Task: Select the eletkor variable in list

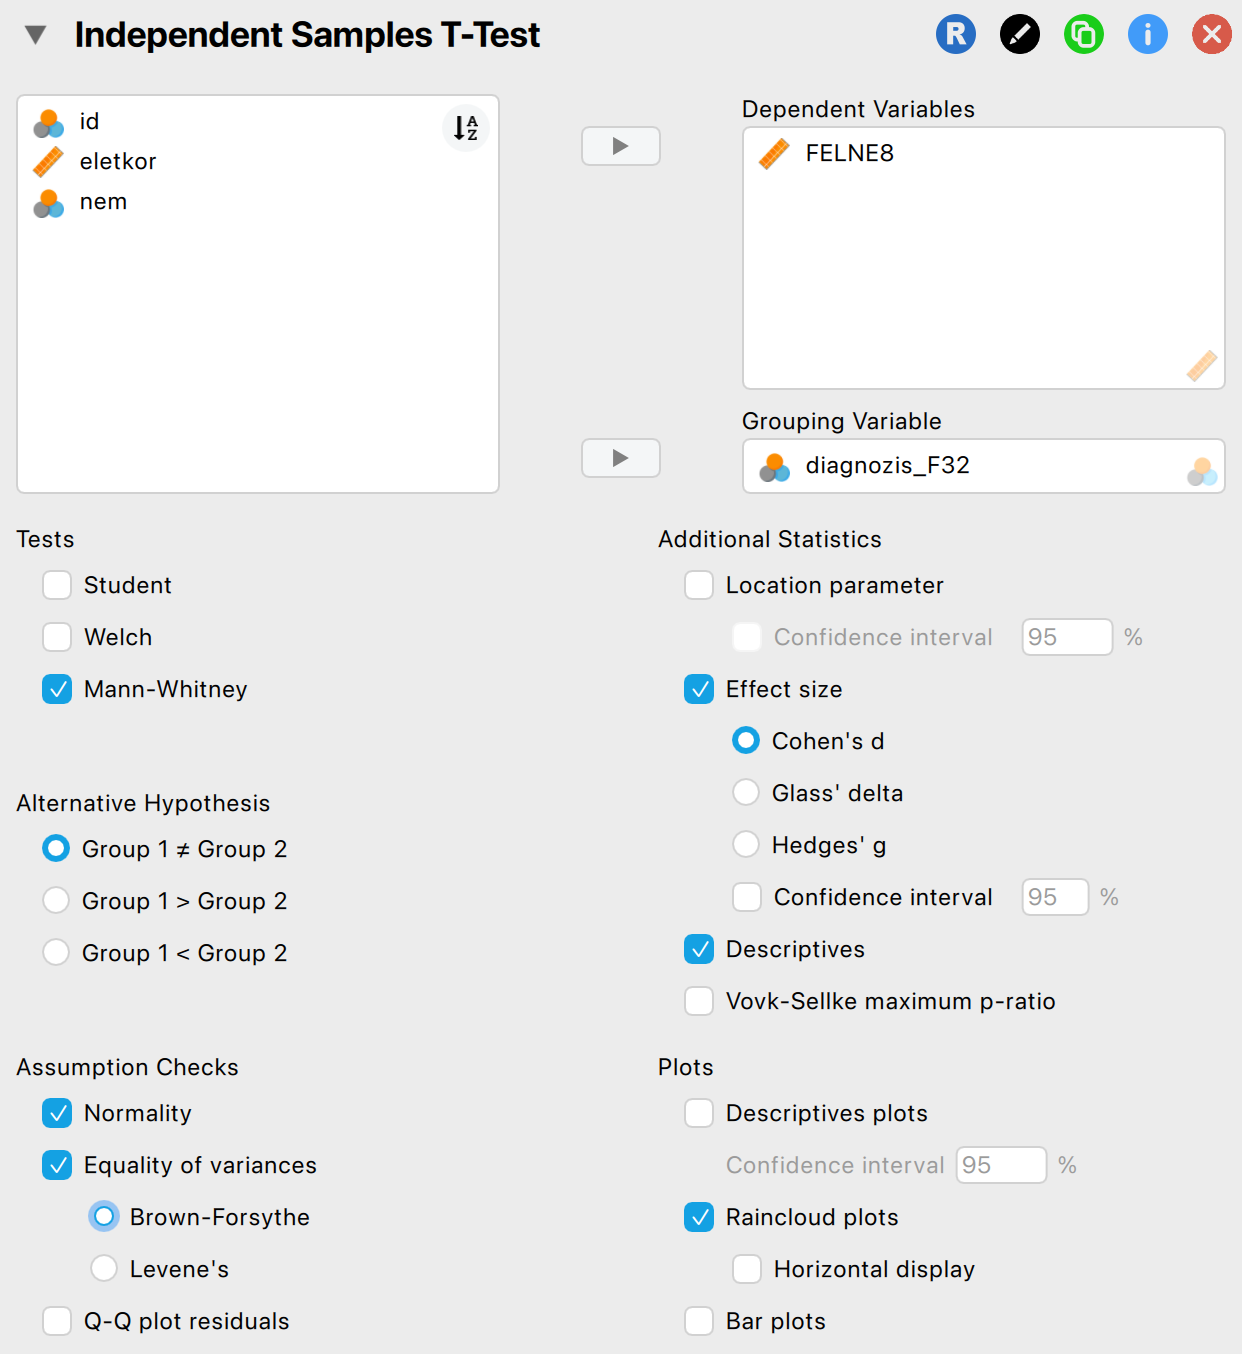Action: (x=118, y=161)
